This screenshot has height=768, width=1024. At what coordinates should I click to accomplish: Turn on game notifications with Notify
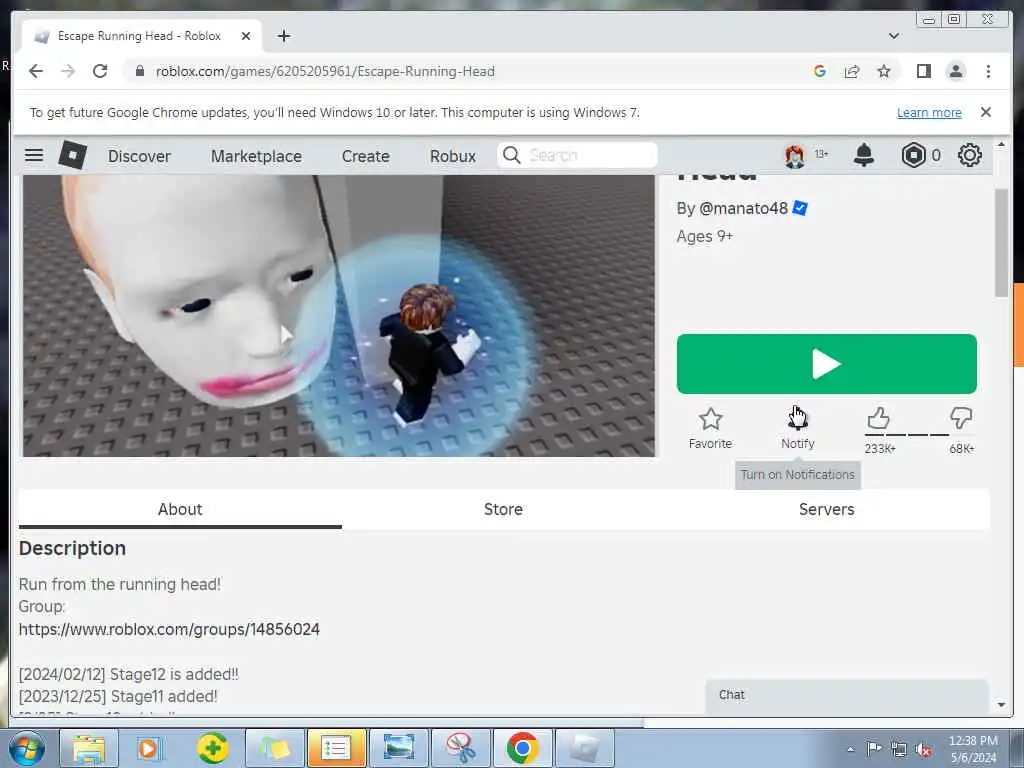pyautogui.click(x=797, y=428)
